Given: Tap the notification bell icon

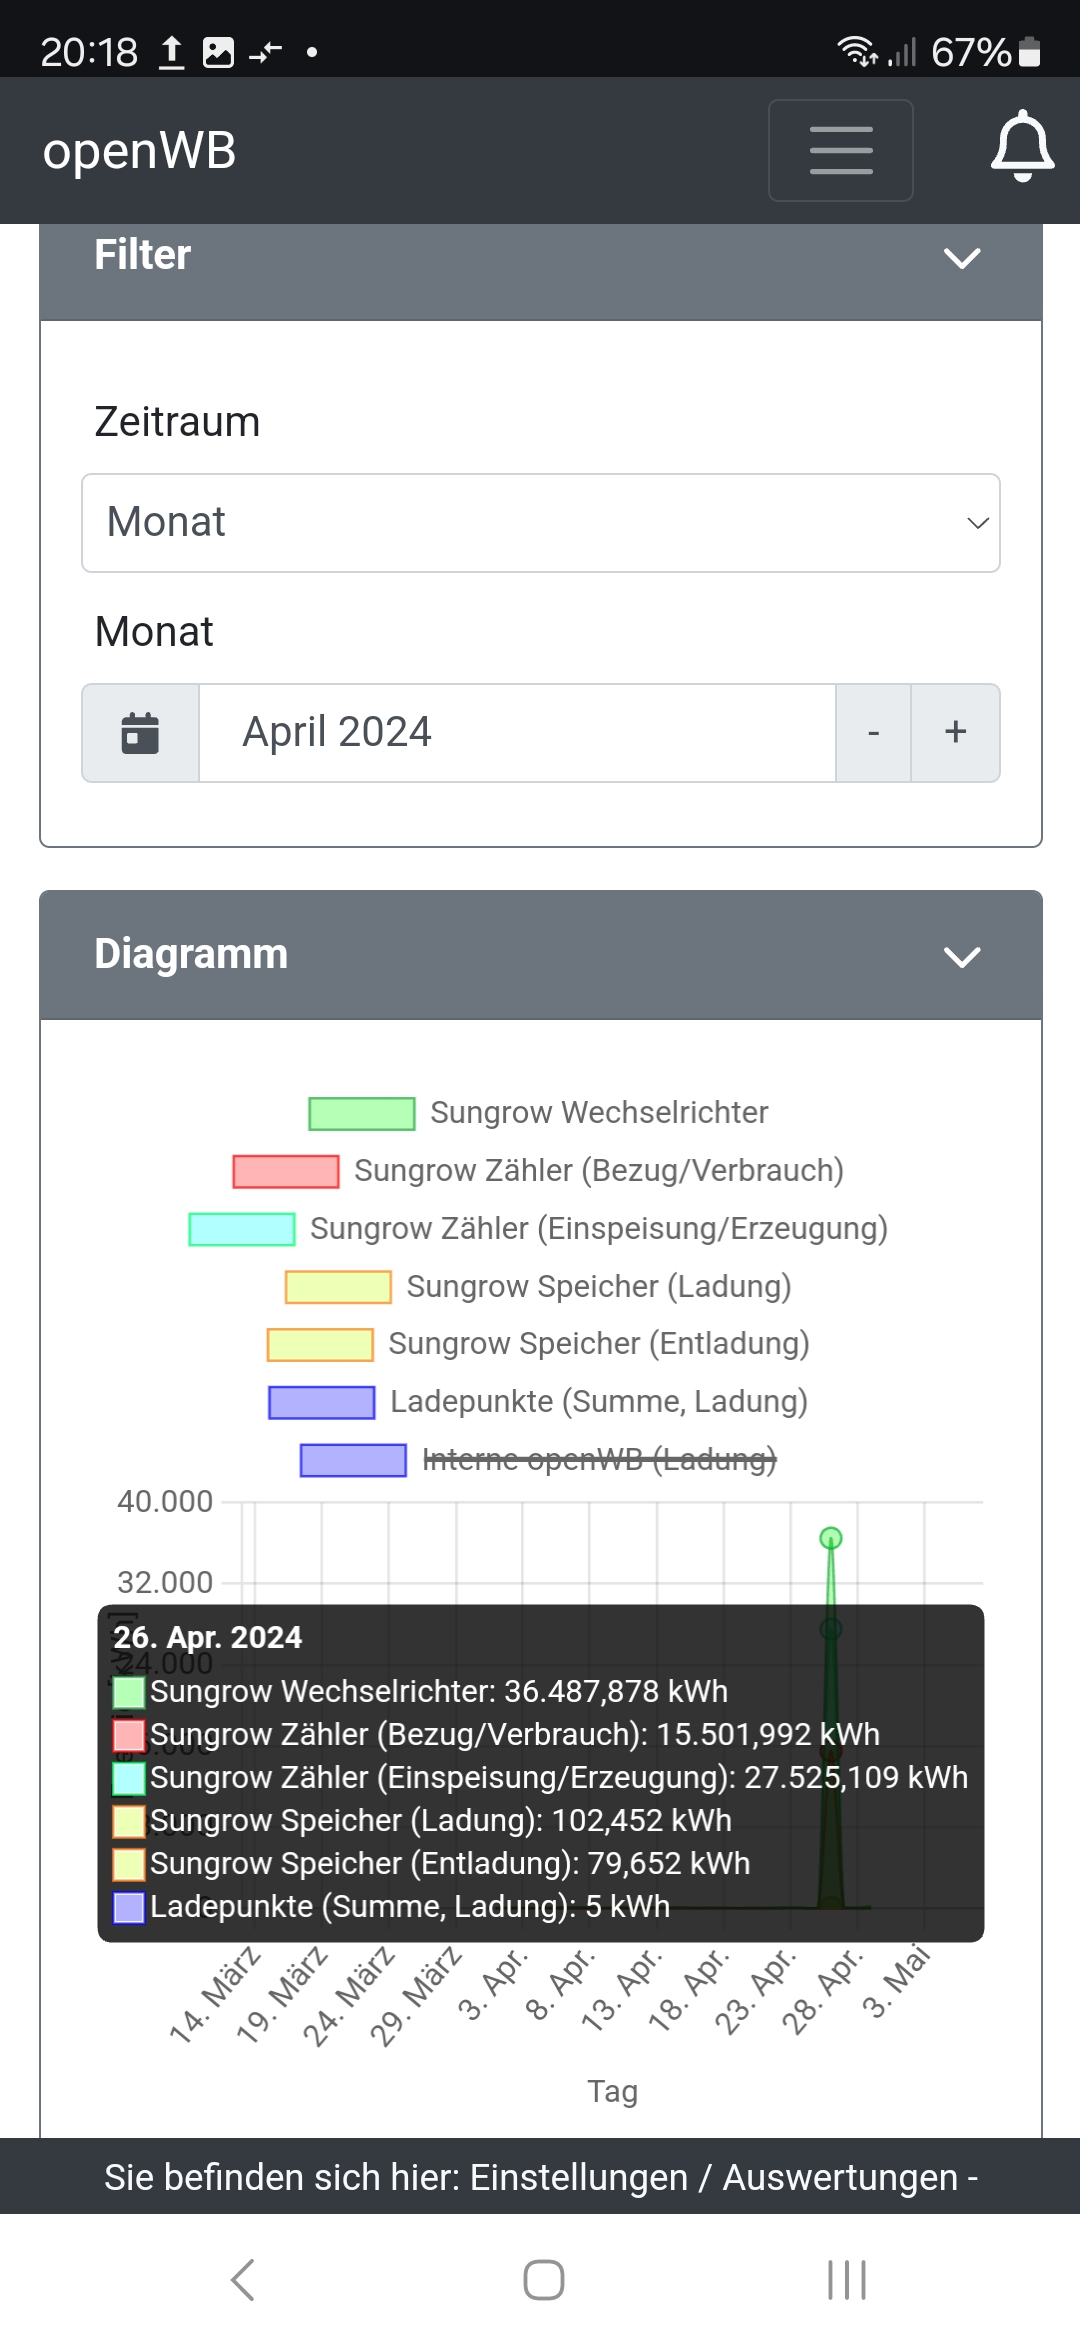Looking at the screenshot, I should 1021,147.
